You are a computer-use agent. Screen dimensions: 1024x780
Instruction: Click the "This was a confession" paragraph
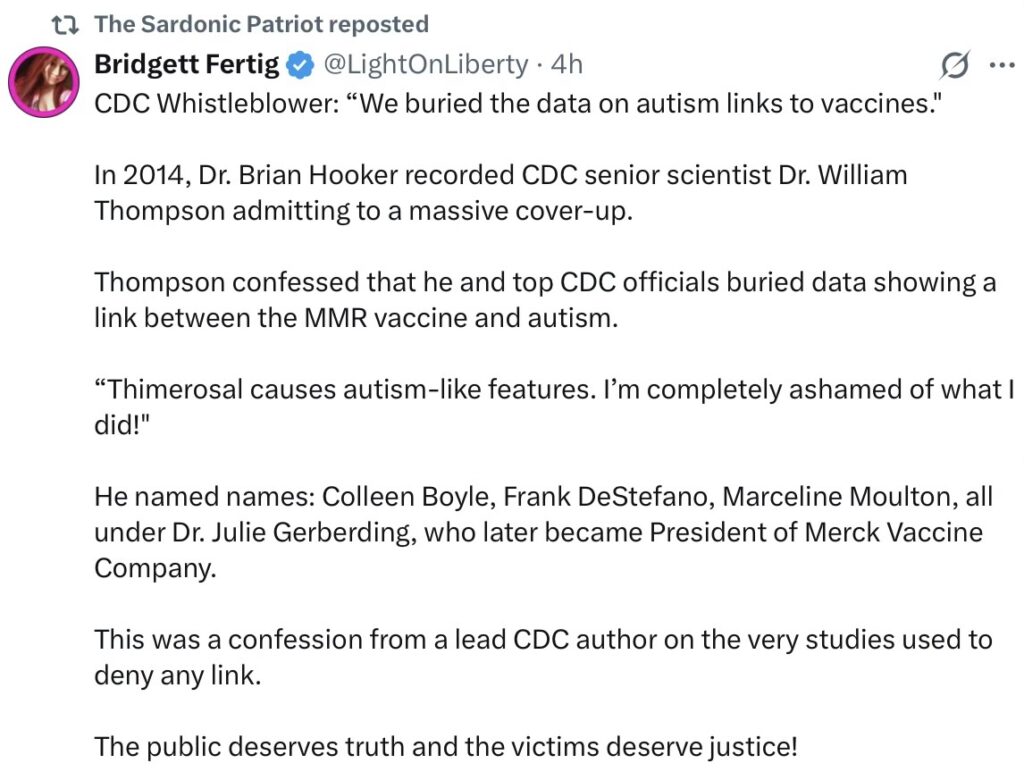(x=543, y=655)
